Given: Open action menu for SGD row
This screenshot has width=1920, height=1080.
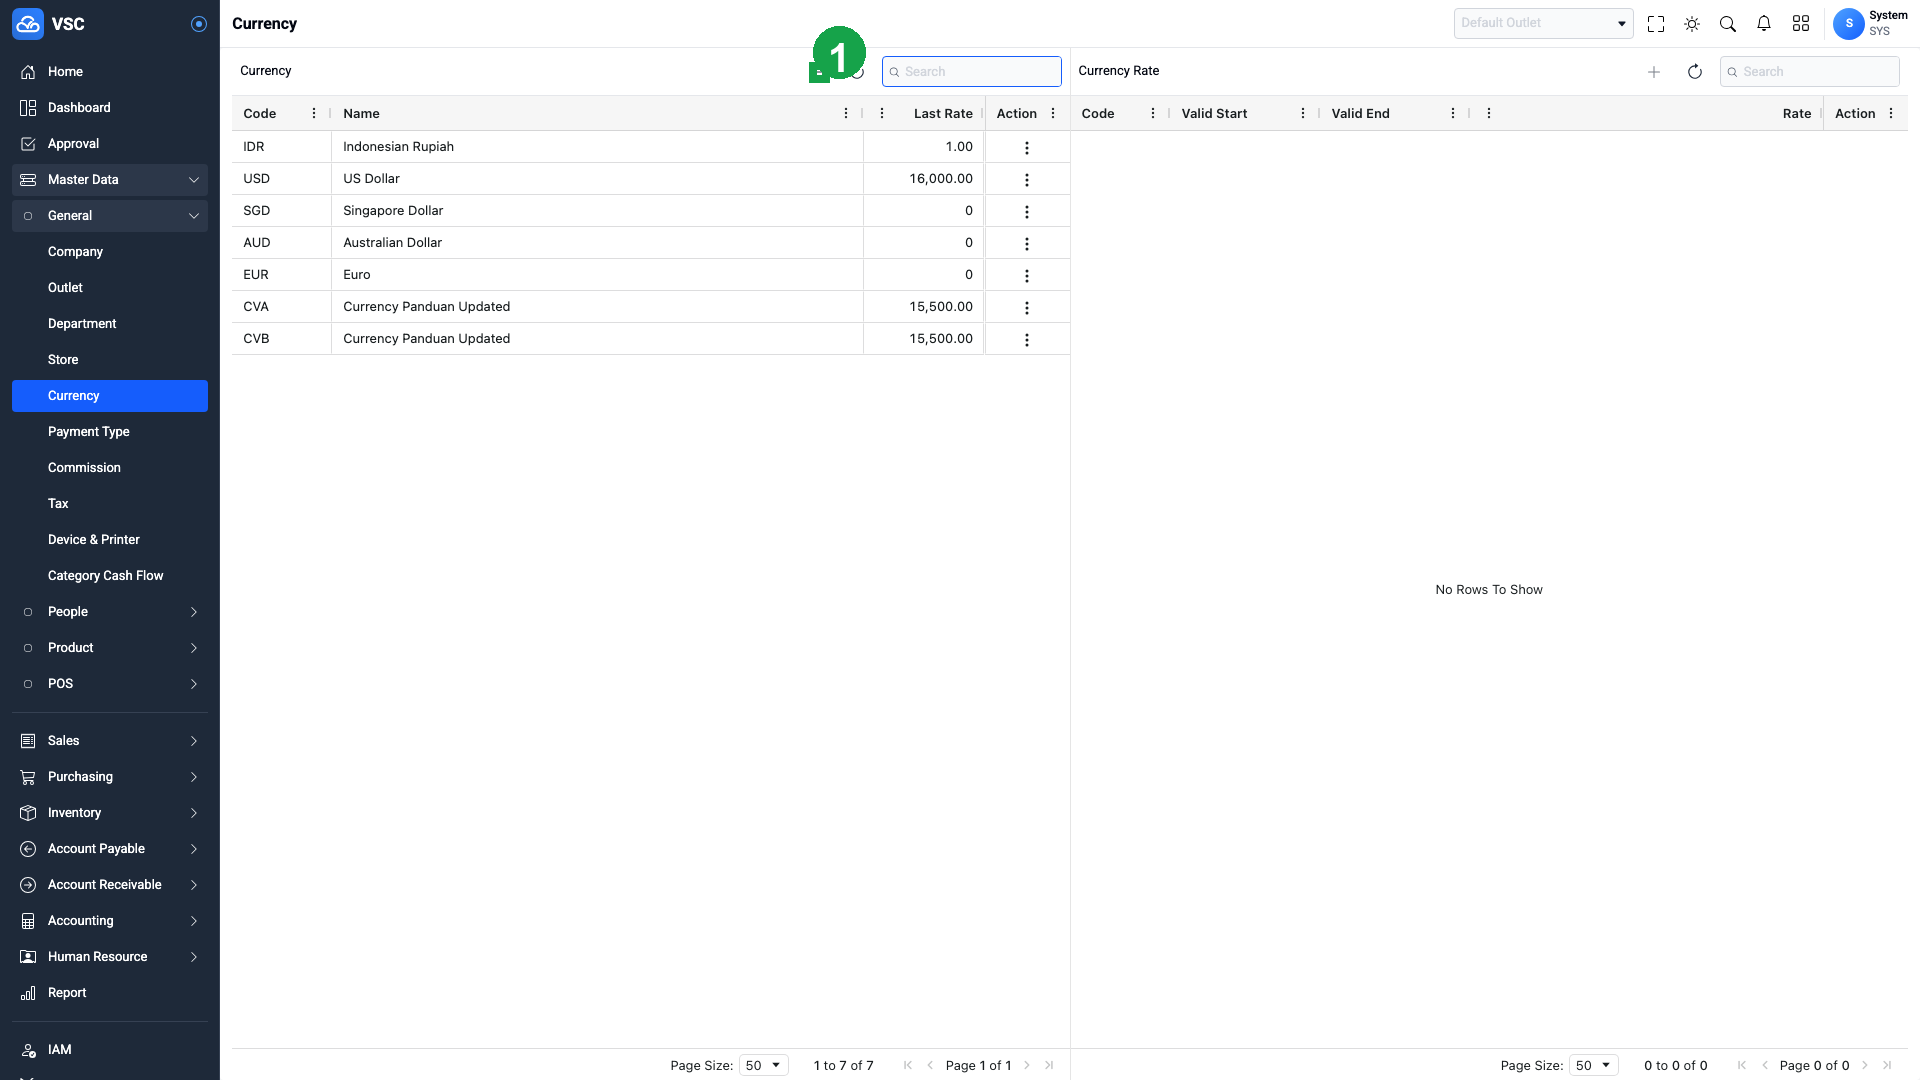Looking at the screenshot, I should pyautogui.click(x=1027, y=212).
